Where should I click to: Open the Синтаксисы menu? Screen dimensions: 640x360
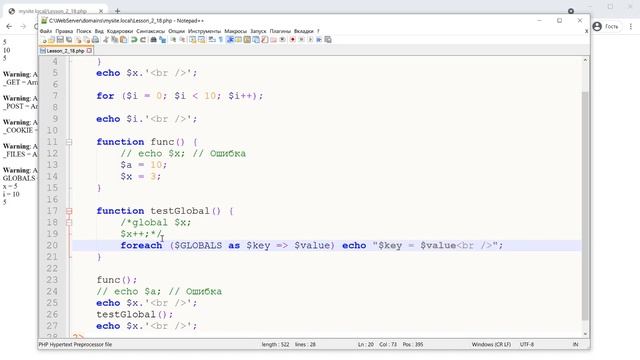[x=151, y=31]
